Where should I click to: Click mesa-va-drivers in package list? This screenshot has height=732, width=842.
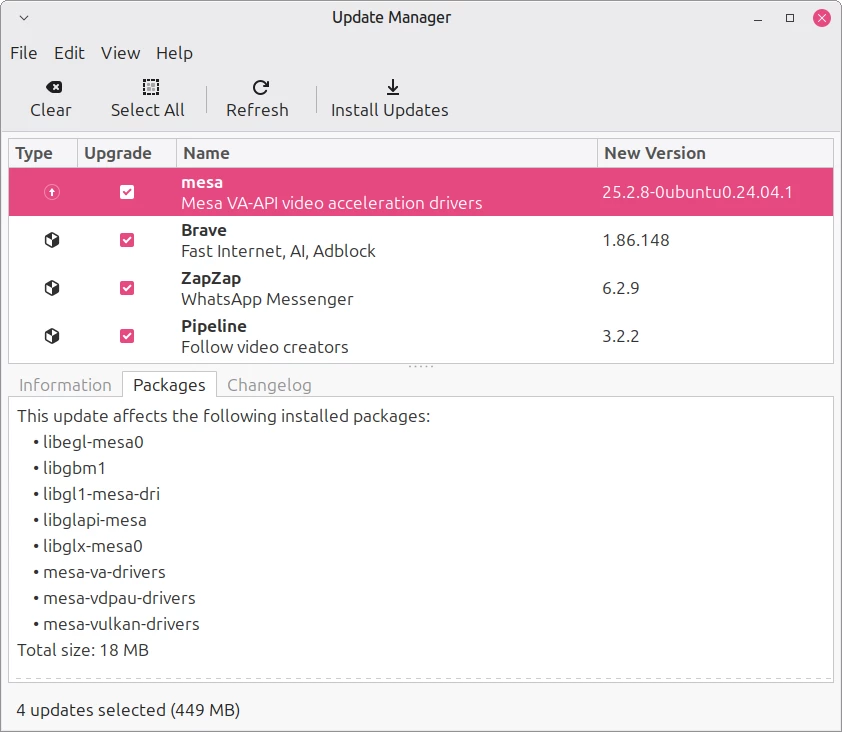(104, 572)
